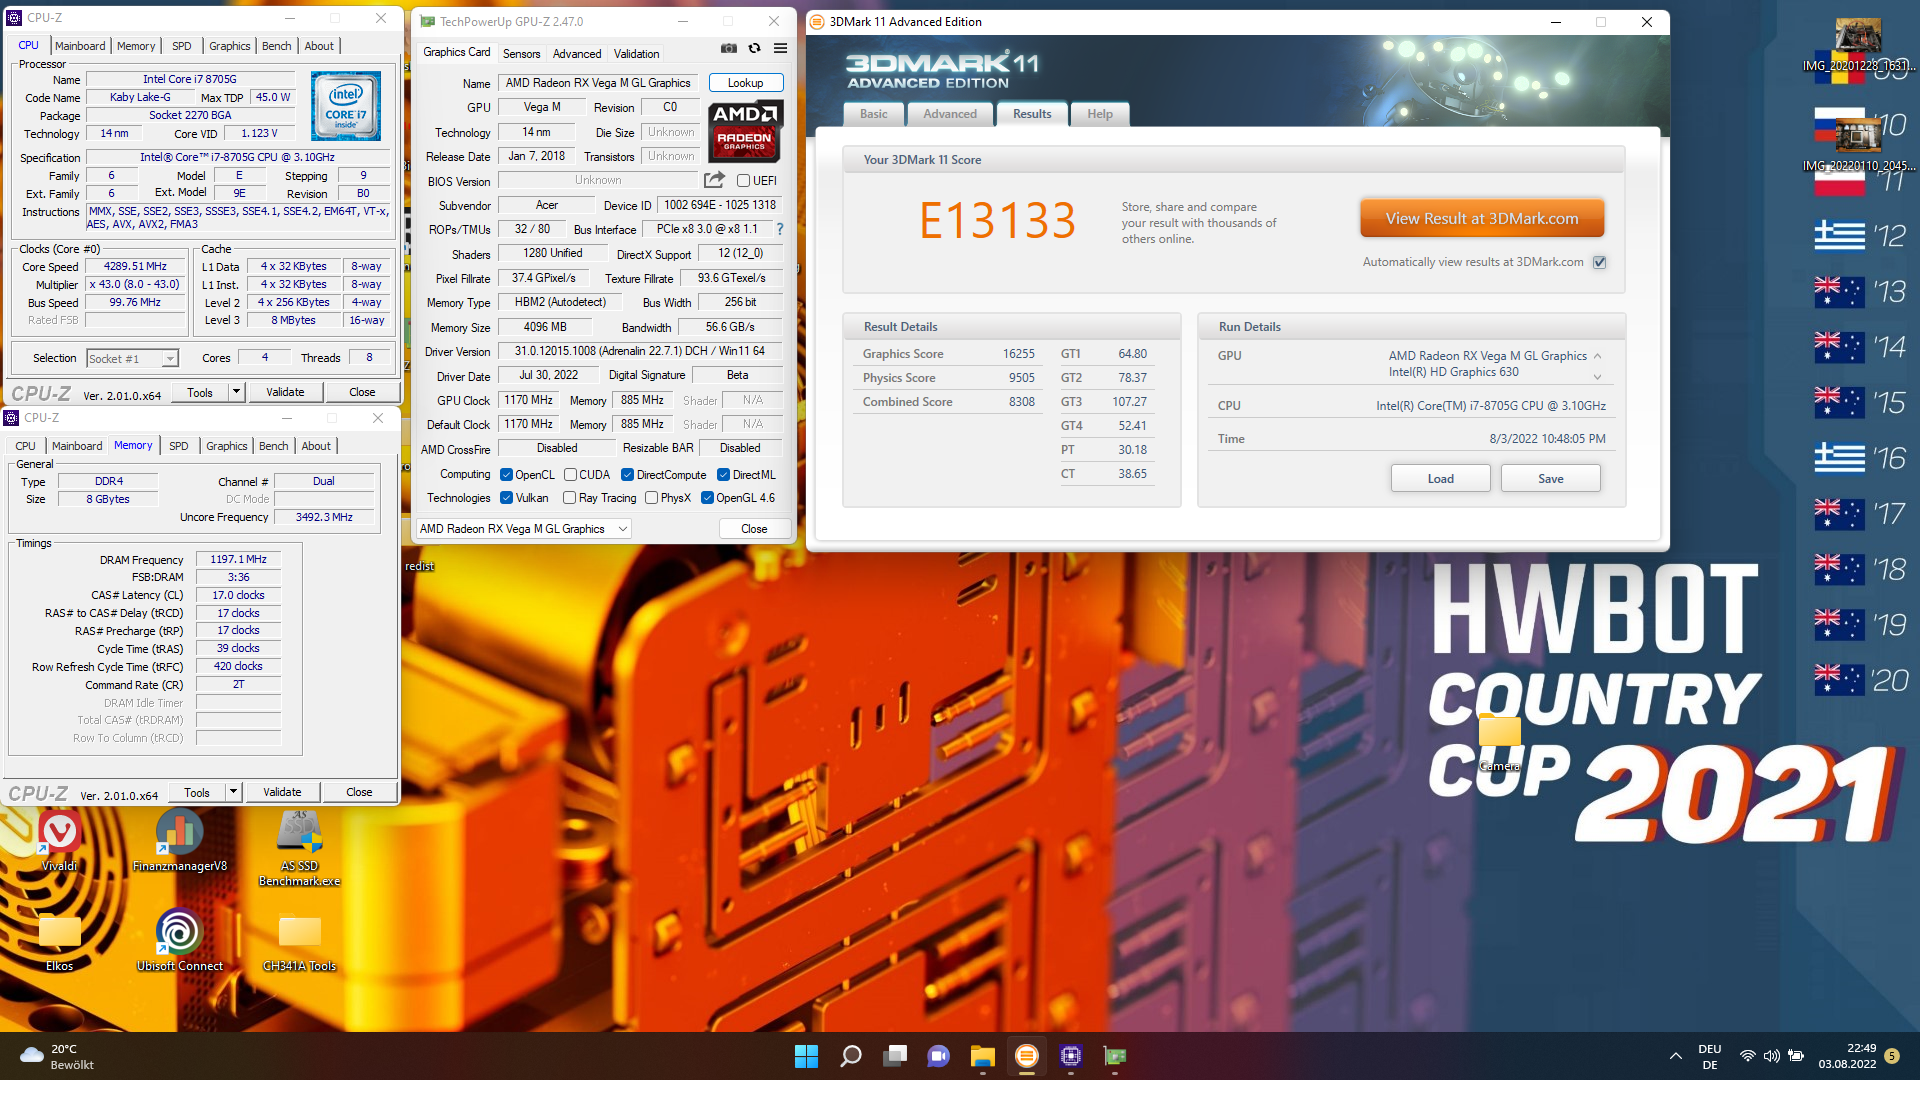Click the Load button in 3DMark
The height and width of the screenshot is (1095, 1920).
click(1440, 479)
